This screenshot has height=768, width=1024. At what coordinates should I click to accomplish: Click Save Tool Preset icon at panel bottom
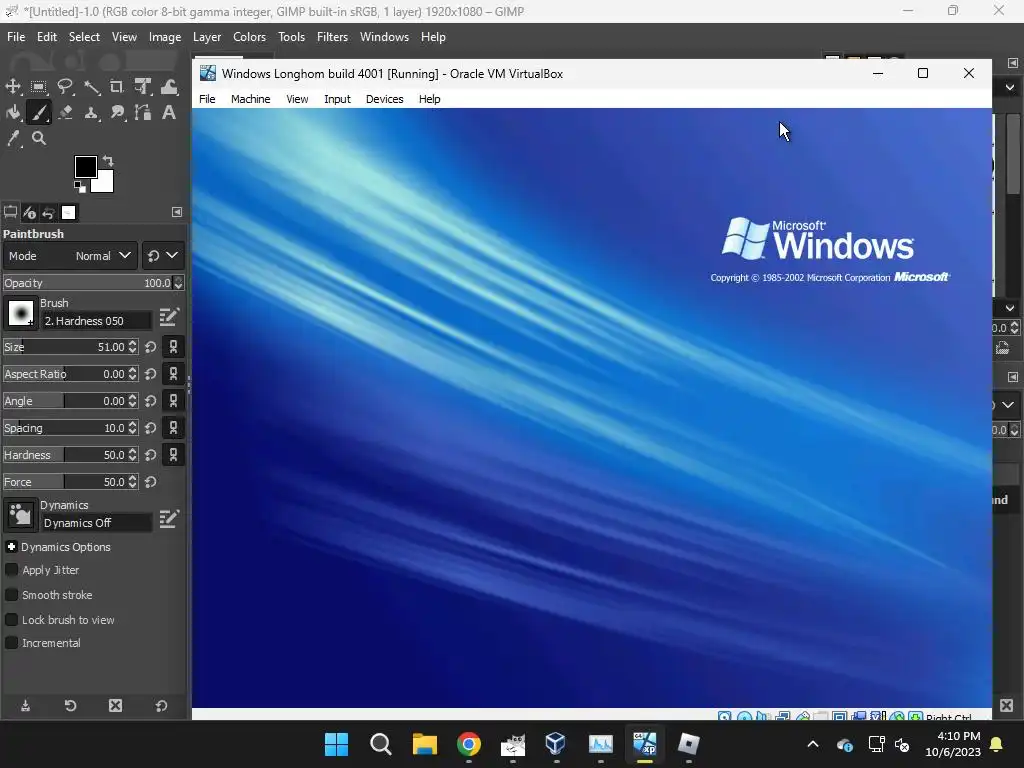(x=25, y=706)
